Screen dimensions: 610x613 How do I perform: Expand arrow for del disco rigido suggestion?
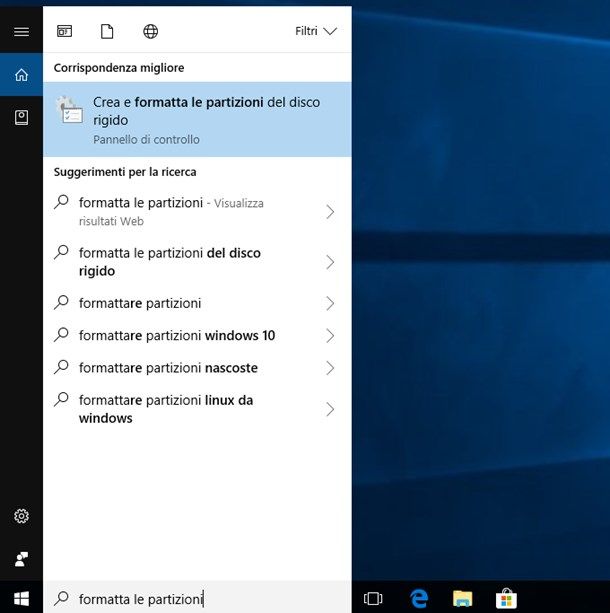(330, 262)
